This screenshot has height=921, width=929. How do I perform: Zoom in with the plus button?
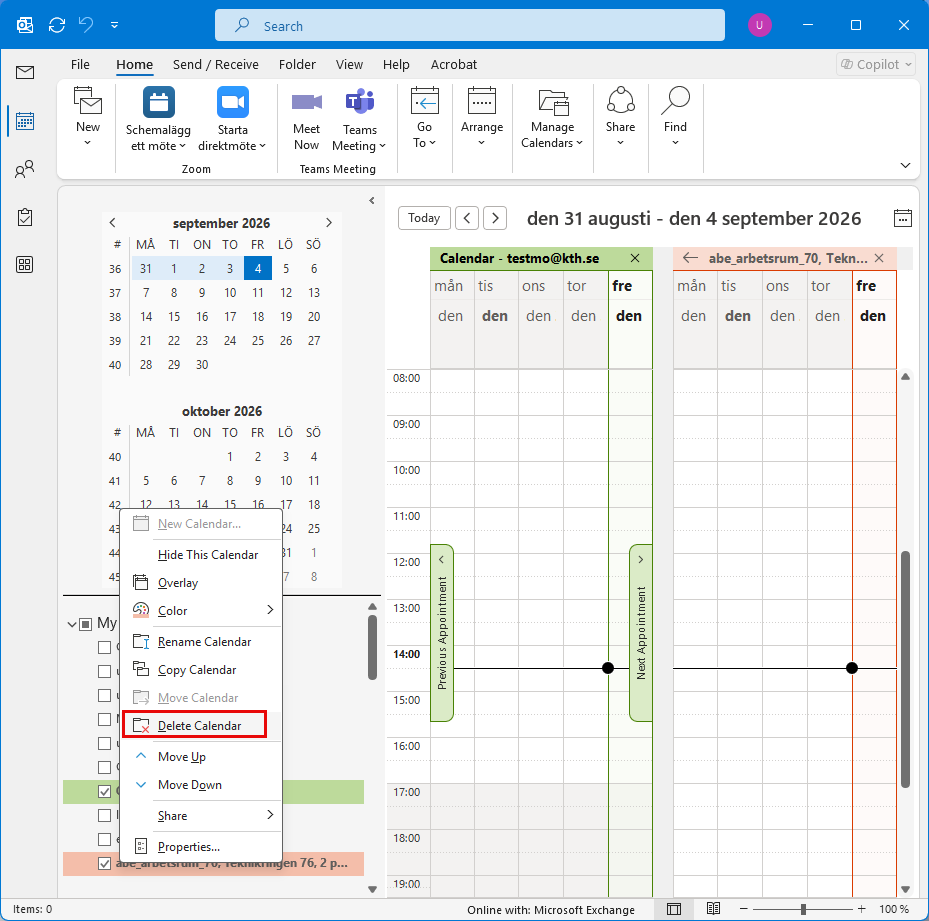[x=861, y=909]
